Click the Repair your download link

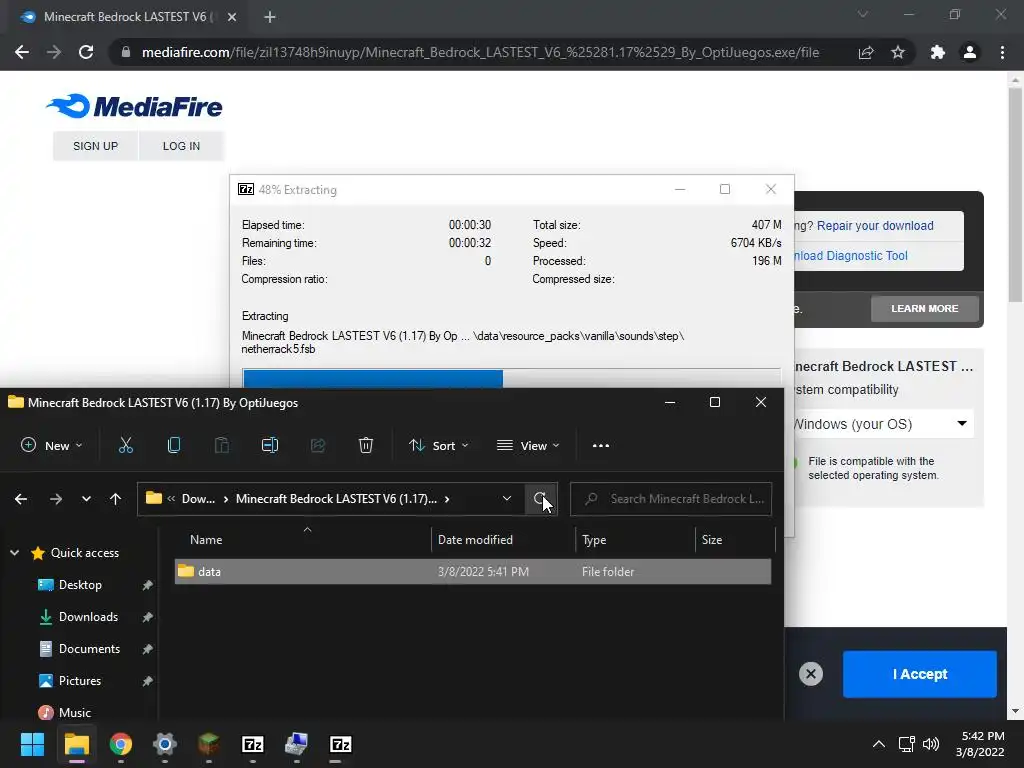[x=875, y=225]
